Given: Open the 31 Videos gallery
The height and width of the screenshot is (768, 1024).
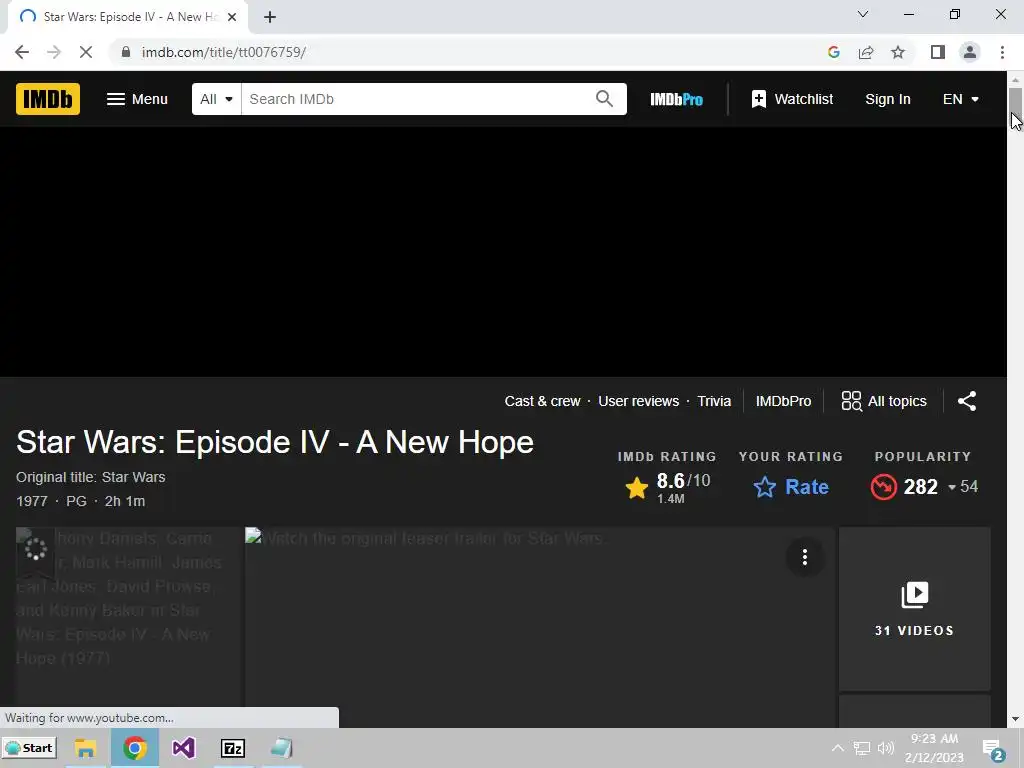Looking at the screenshot, I should 914,609.
